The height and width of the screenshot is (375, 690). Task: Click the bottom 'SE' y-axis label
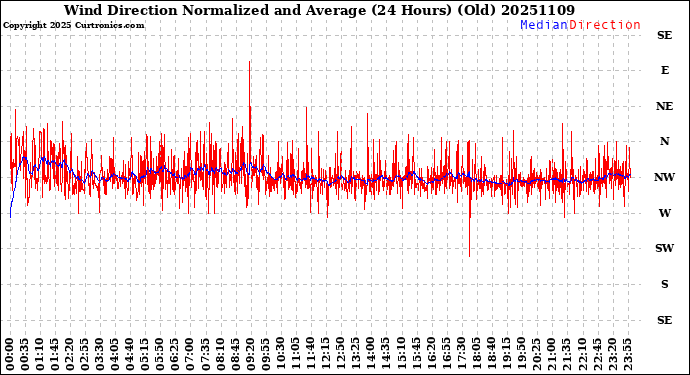tap(664, 320)
